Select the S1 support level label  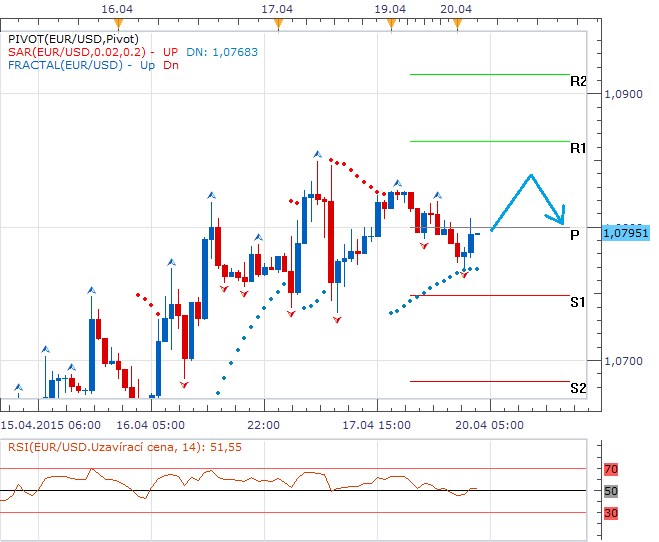pos(577,301)
